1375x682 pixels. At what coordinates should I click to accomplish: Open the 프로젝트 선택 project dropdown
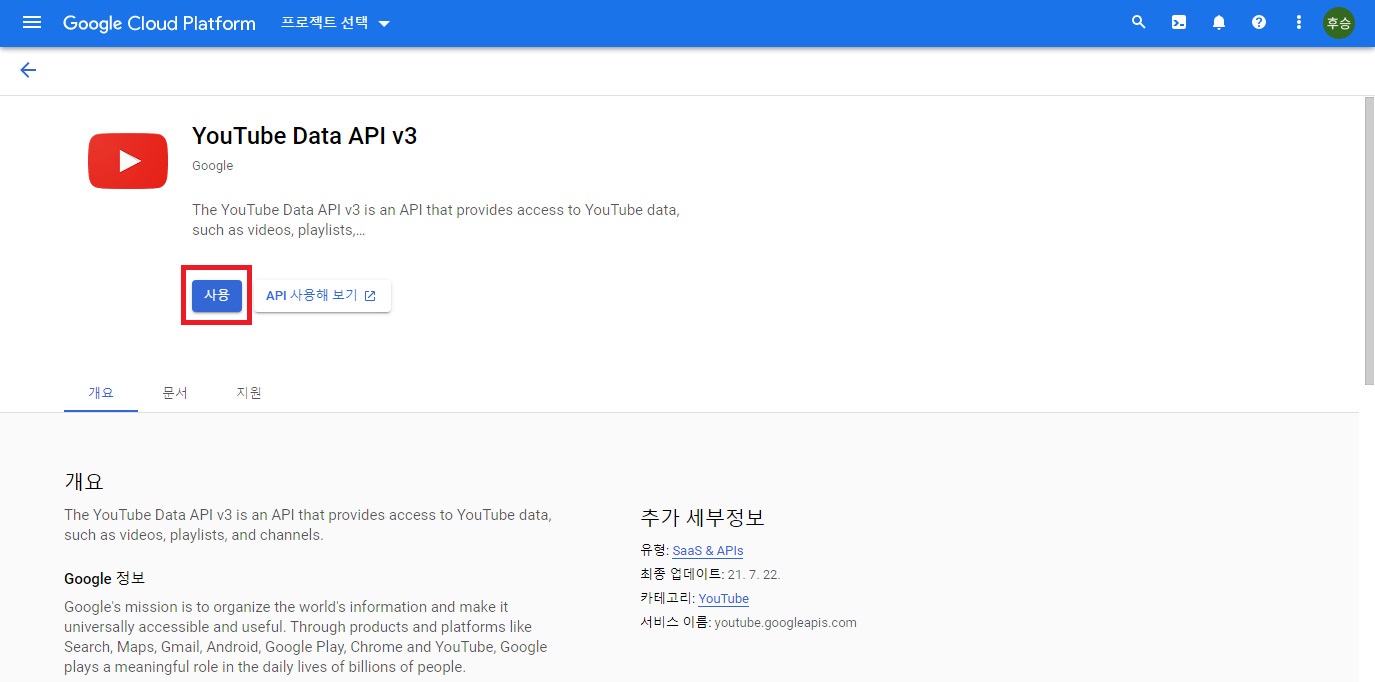tap(336, 23)
